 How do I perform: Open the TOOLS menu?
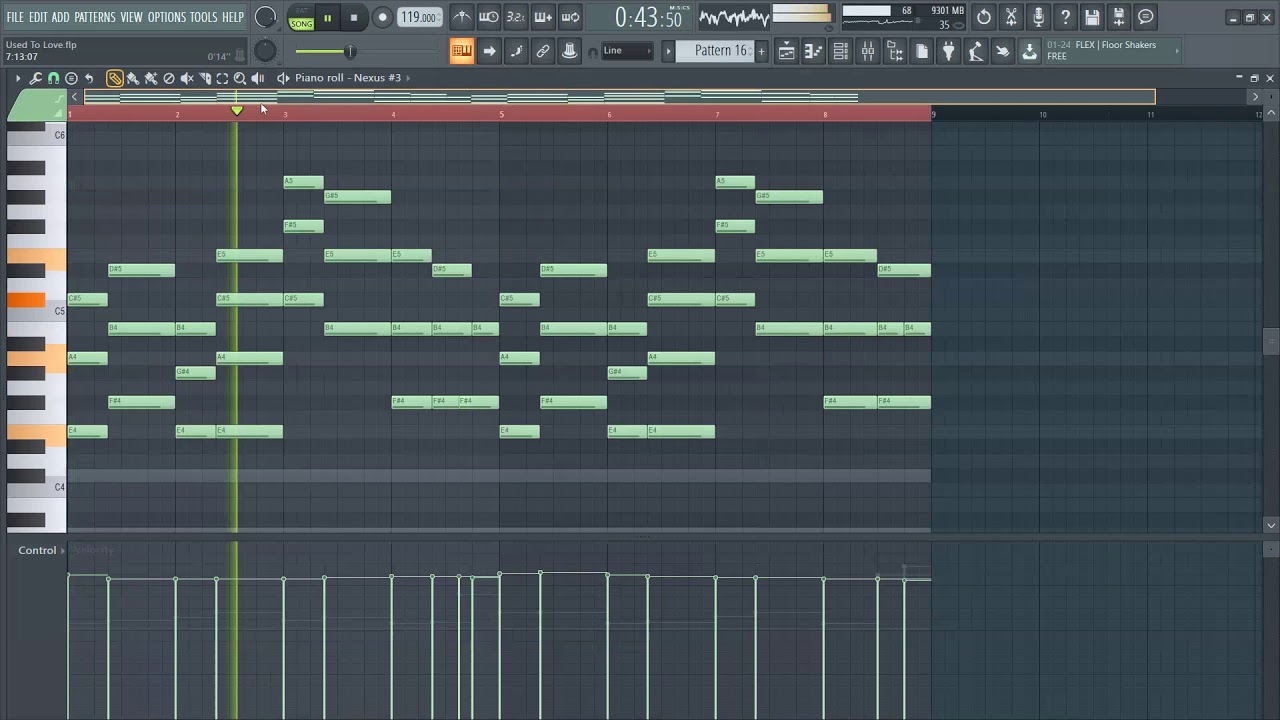tap(204, 17)
